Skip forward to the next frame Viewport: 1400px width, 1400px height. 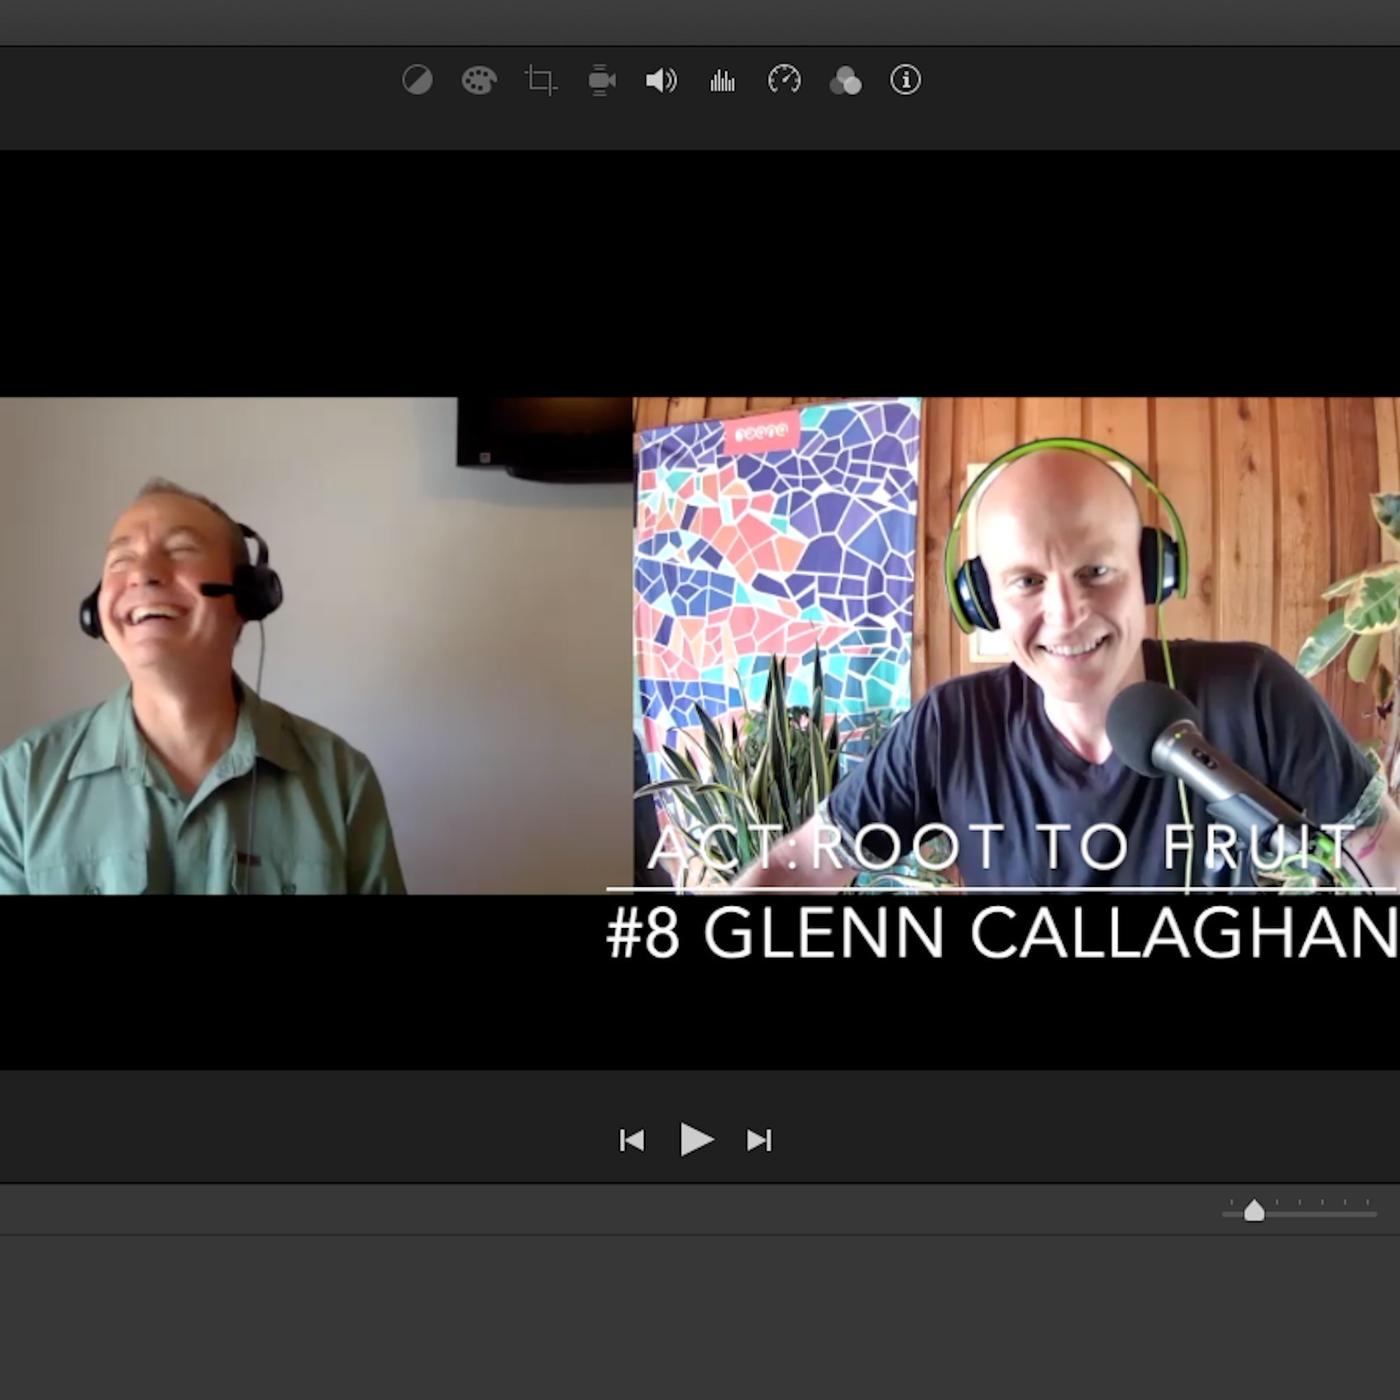pyautogui.click(x=760, y=1140)
